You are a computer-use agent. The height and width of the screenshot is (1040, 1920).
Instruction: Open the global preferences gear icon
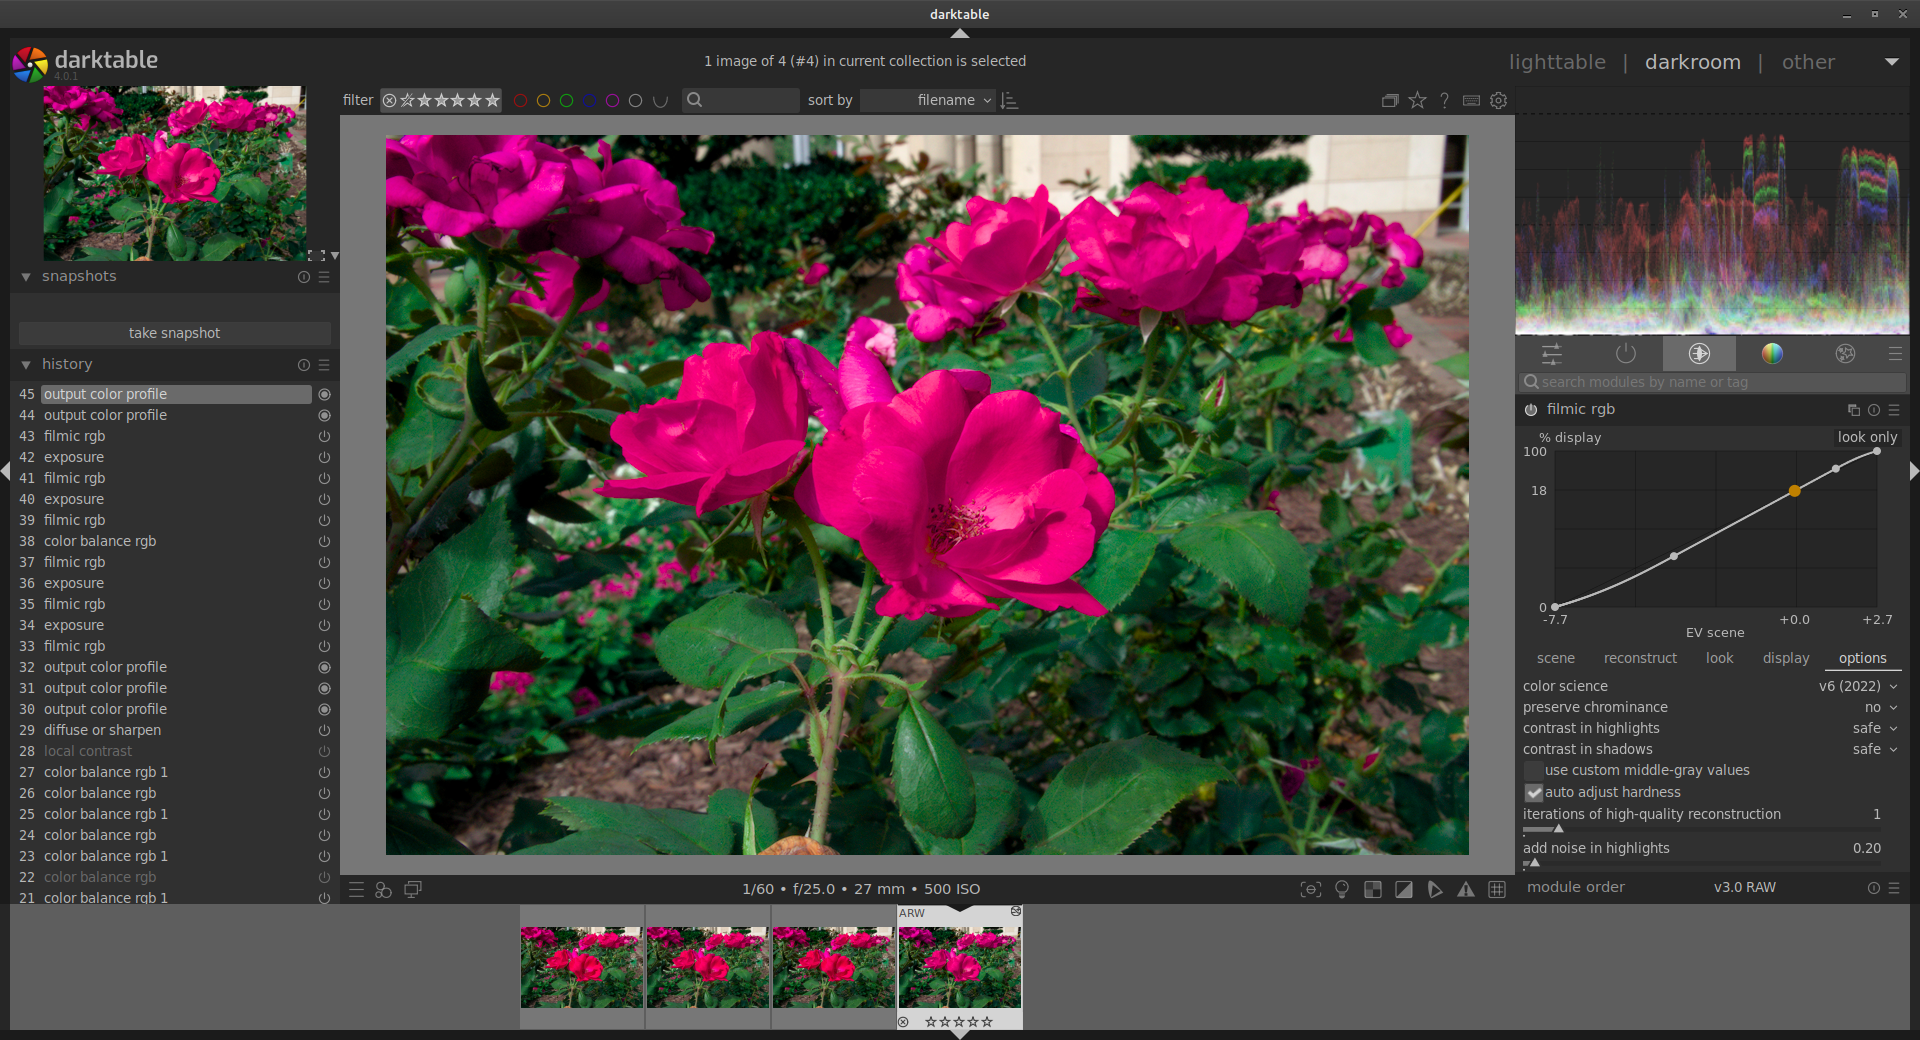click(1498, 100)
